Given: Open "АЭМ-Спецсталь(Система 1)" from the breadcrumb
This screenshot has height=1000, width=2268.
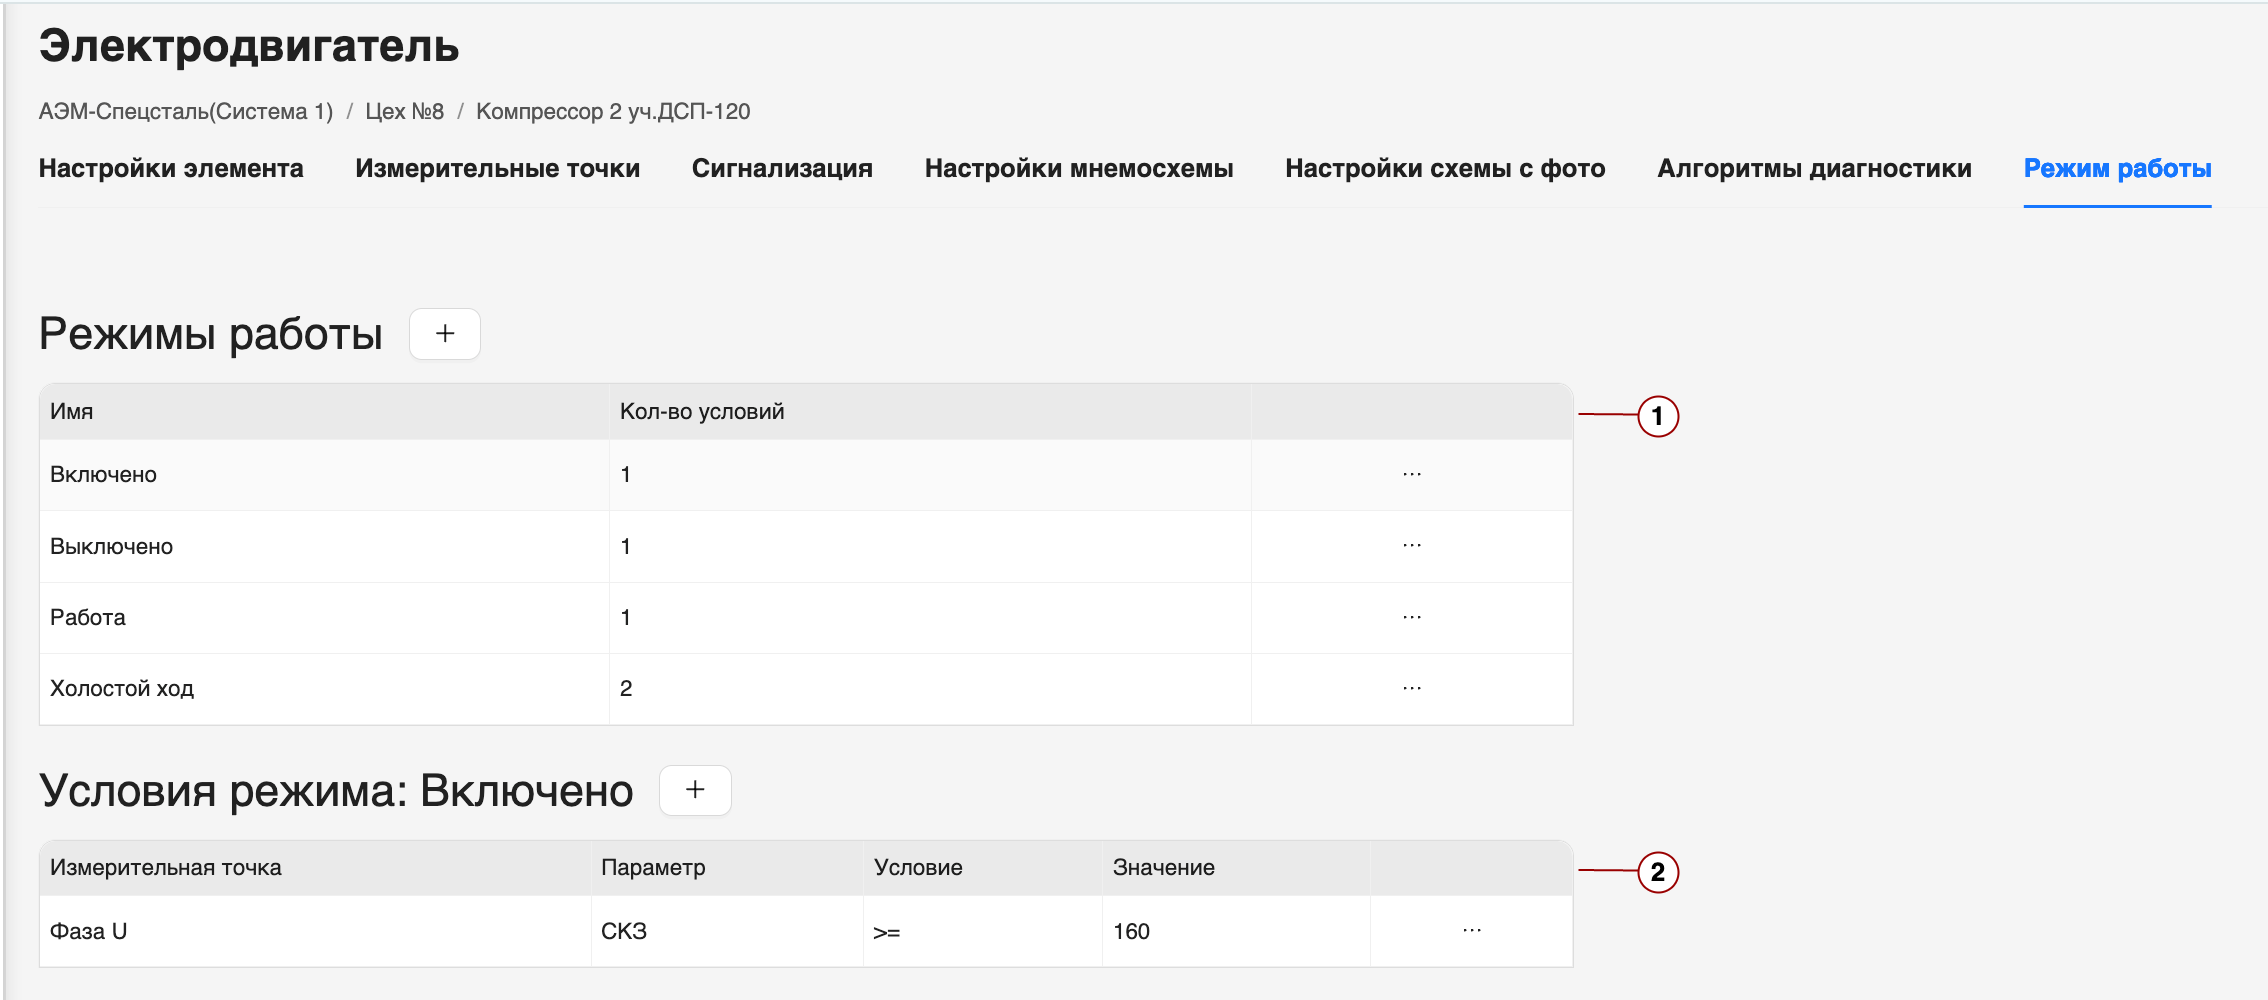Looking at the screenshot, I should point(185,111).
